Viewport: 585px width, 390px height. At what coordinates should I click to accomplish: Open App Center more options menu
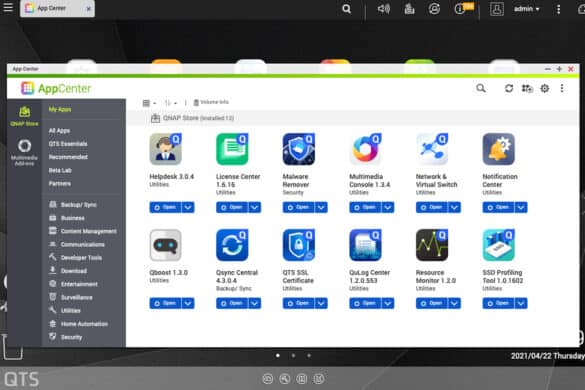click(562, 88)
